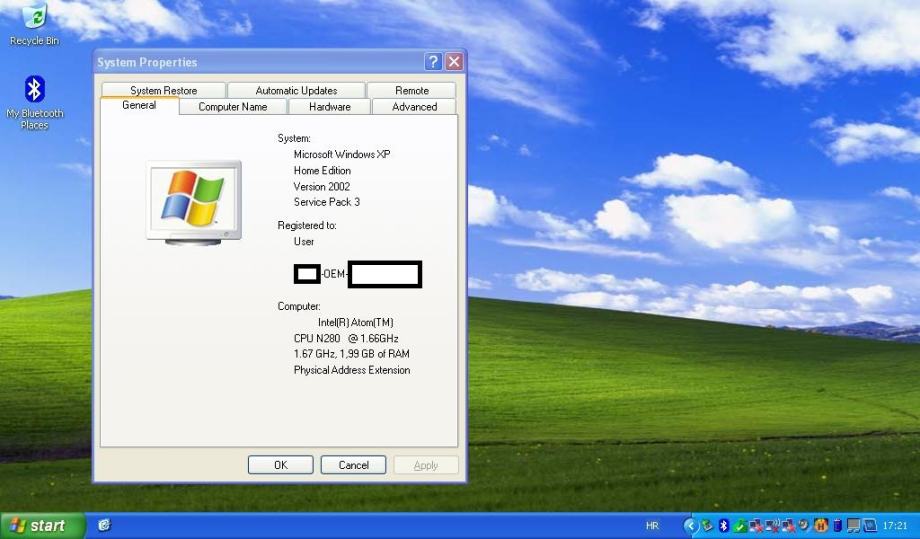Screen dimensions: 920x539
Task: Open the wireless network connection tray icon
Action: [772, 526]
